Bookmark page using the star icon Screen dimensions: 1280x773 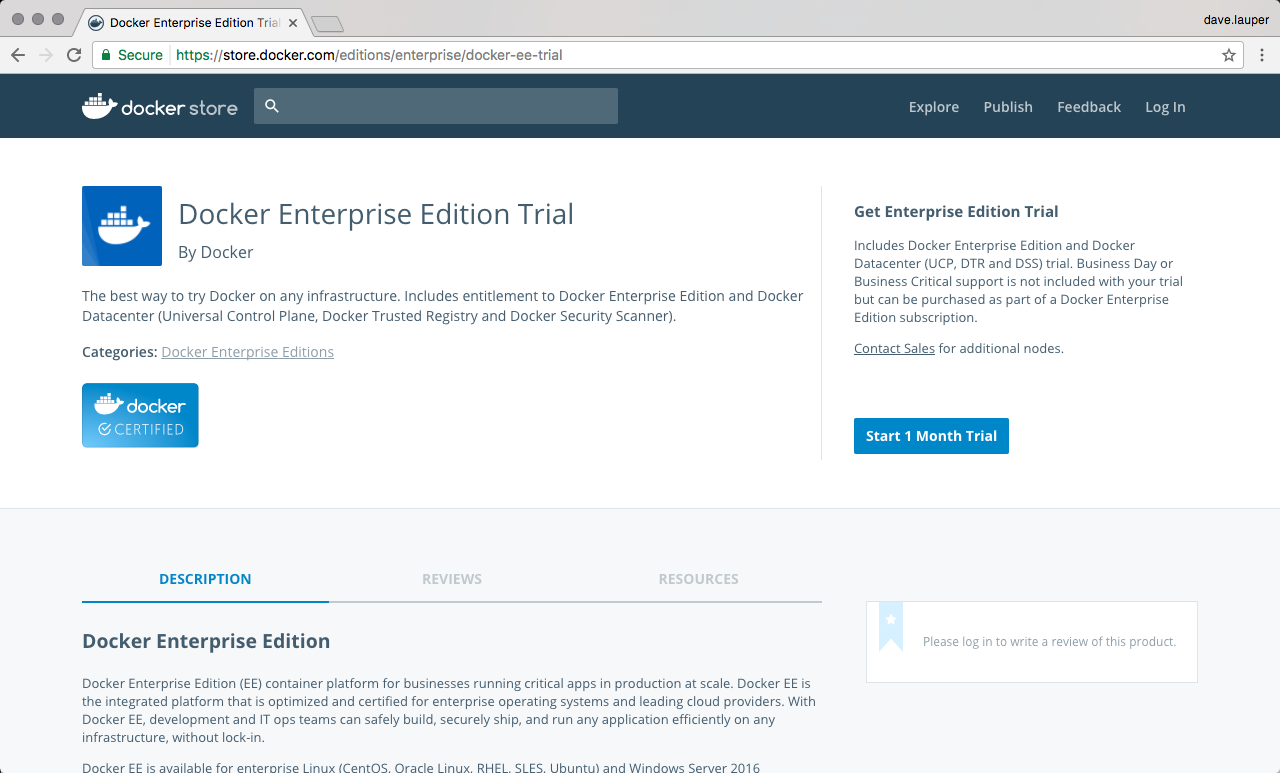1229,55
